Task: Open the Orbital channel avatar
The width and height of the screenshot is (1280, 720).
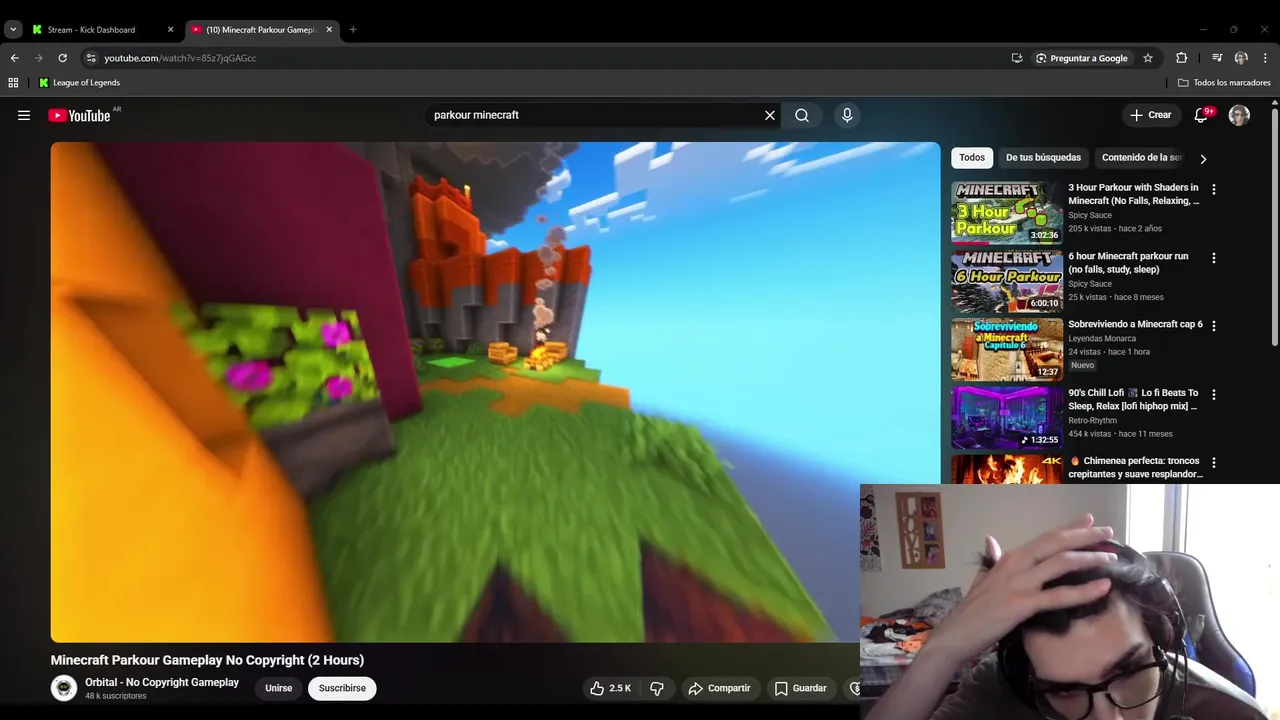Action: (64, 688)
